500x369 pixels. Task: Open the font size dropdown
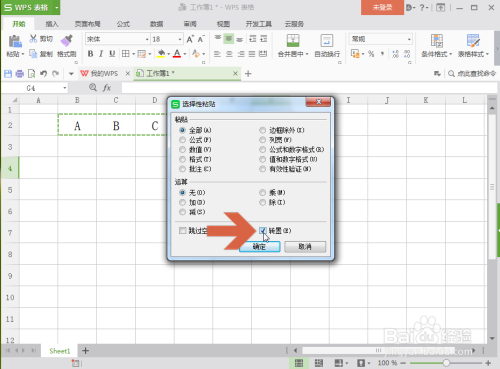[180, 39]
